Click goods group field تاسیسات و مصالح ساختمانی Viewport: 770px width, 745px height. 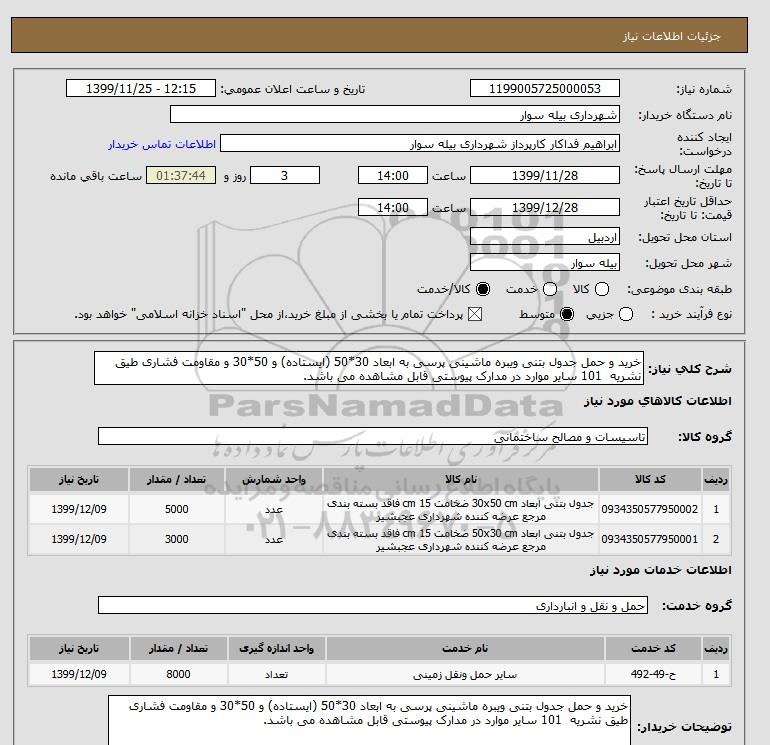(373, 436)
